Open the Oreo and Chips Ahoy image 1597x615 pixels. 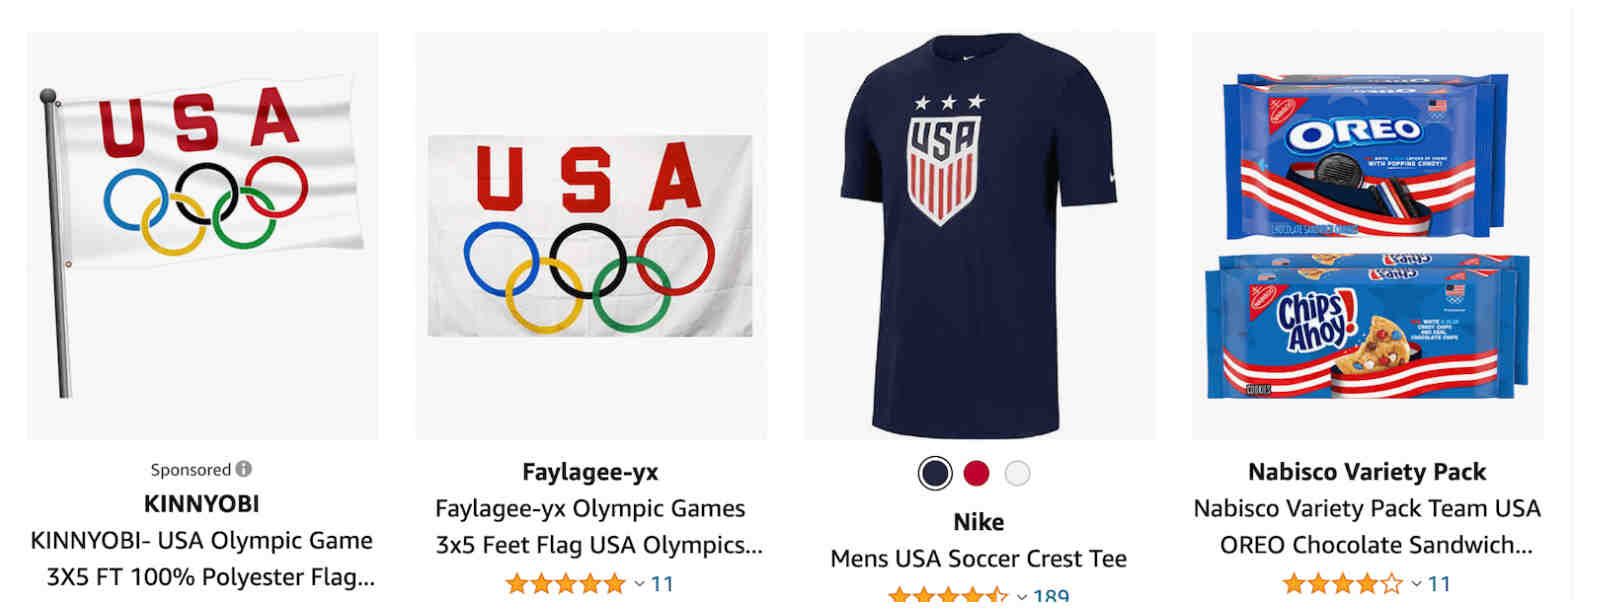point(1368,236)
